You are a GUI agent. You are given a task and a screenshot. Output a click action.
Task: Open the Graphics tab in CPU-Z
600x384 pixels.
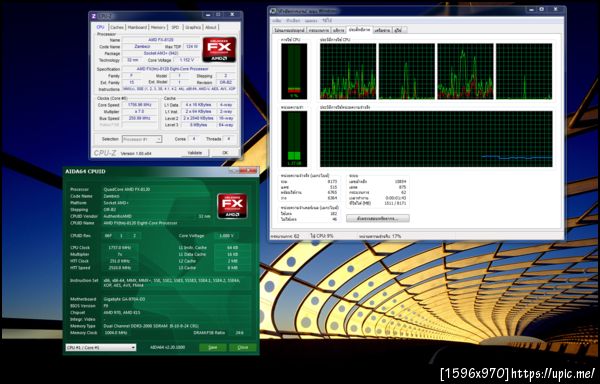coord(193,28)
